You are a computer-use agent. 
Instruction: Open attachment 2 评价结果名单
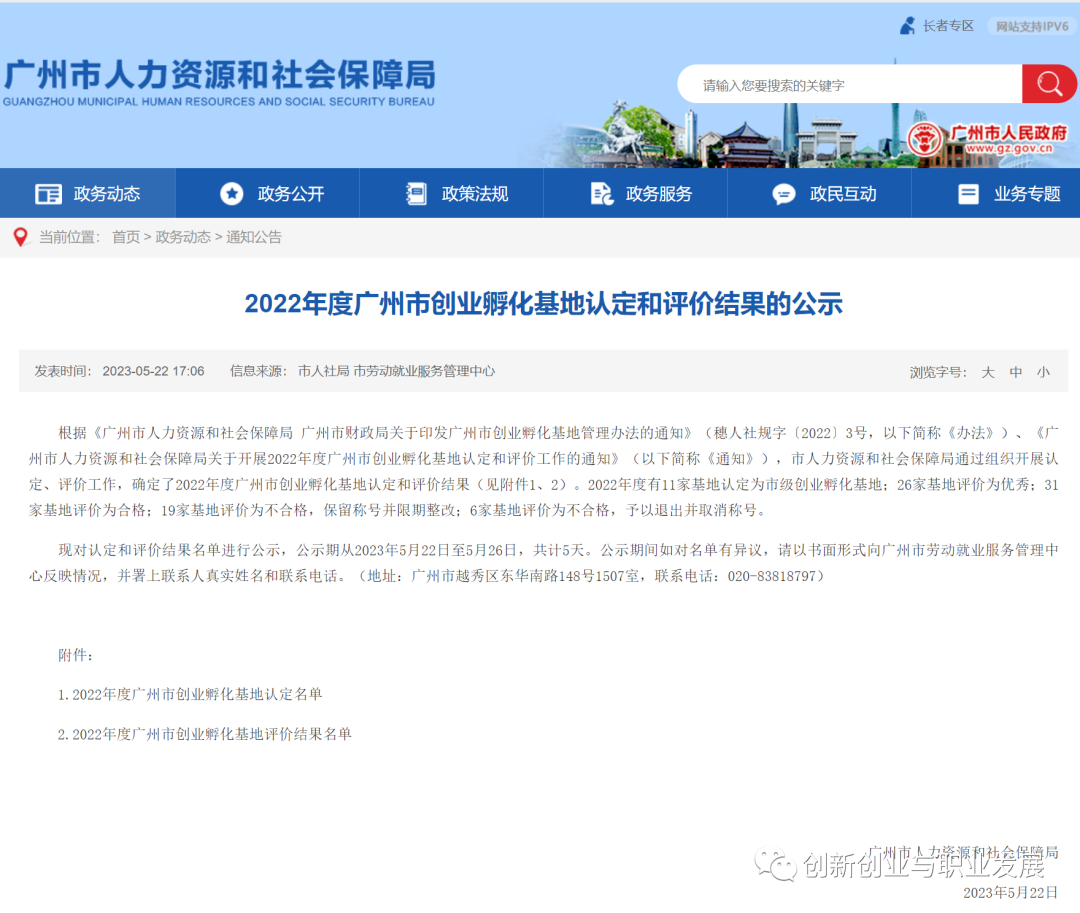coord(205,734)
